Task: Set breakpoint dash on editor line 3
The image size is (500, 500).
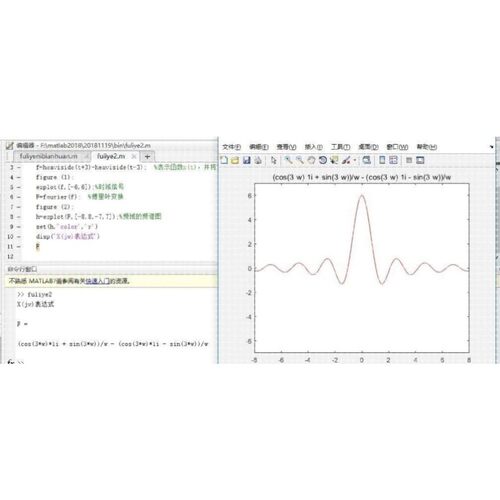Action: pyautogui.click(x=19, y=167)
